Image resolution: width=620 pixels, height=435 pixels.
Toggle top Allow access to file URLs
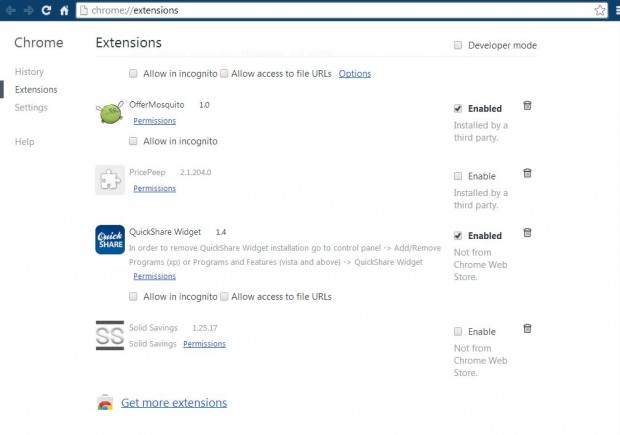224,74
